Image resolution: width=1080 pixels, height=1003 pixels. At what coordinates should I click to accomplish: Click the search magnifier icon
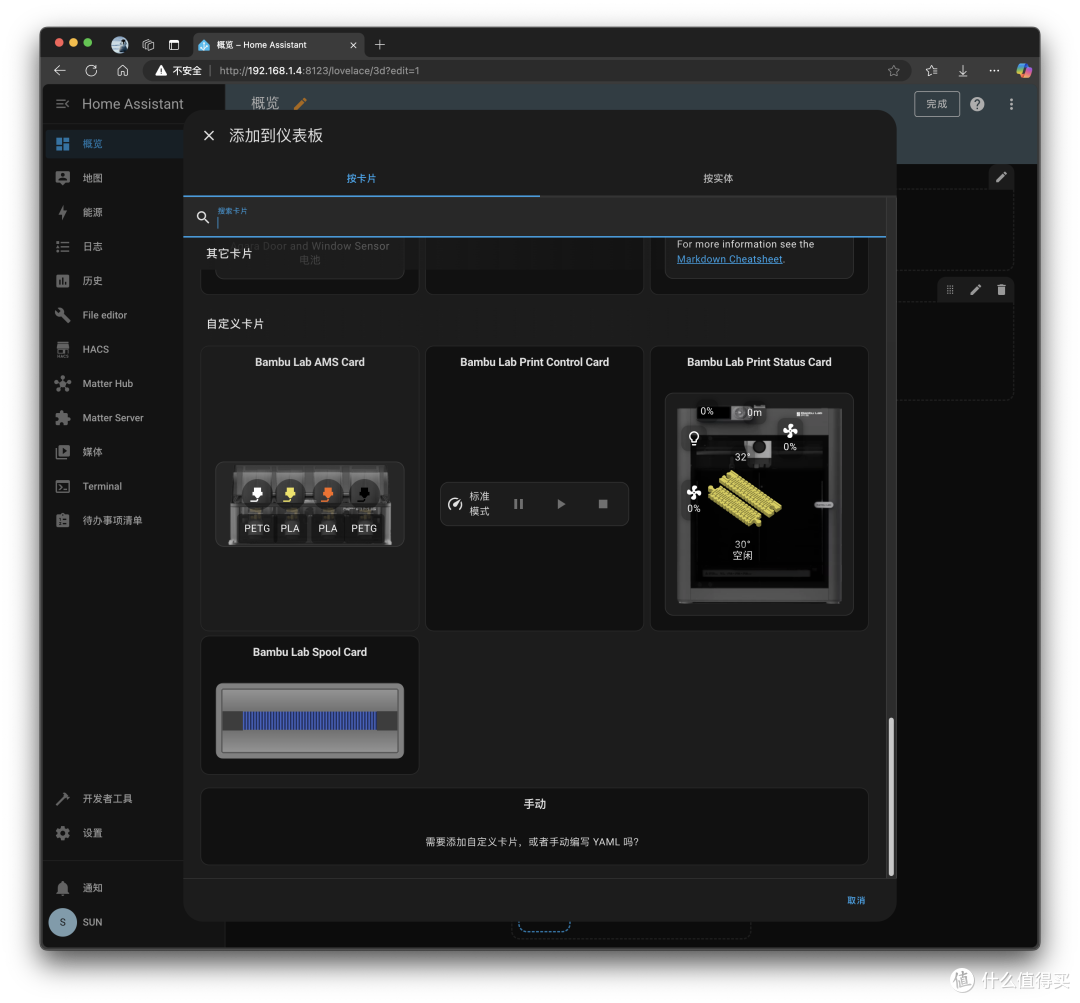click(x=202, y=217)
